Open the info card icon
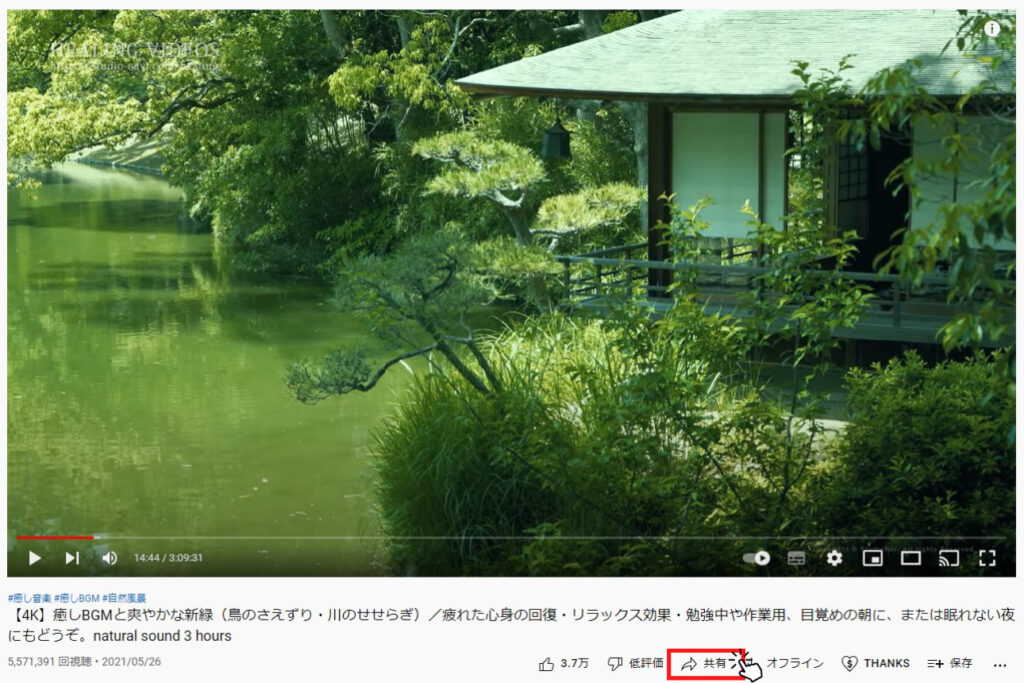 991,28
